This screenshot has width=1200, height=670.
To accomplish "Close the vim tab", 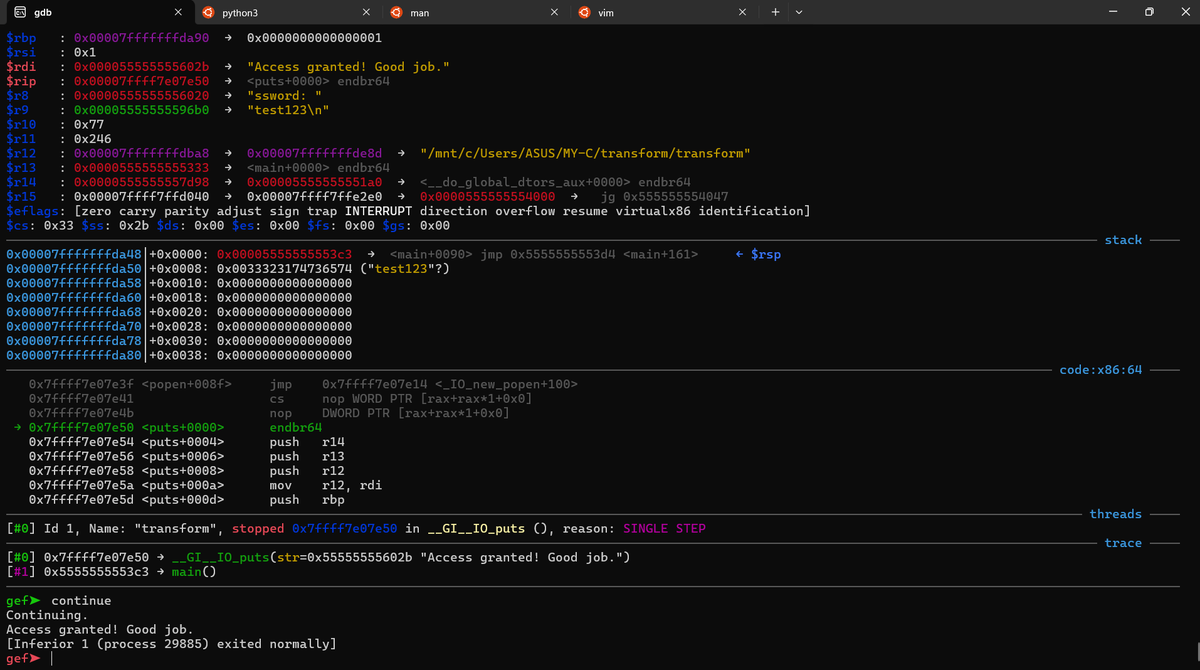I will pos(742,12).
